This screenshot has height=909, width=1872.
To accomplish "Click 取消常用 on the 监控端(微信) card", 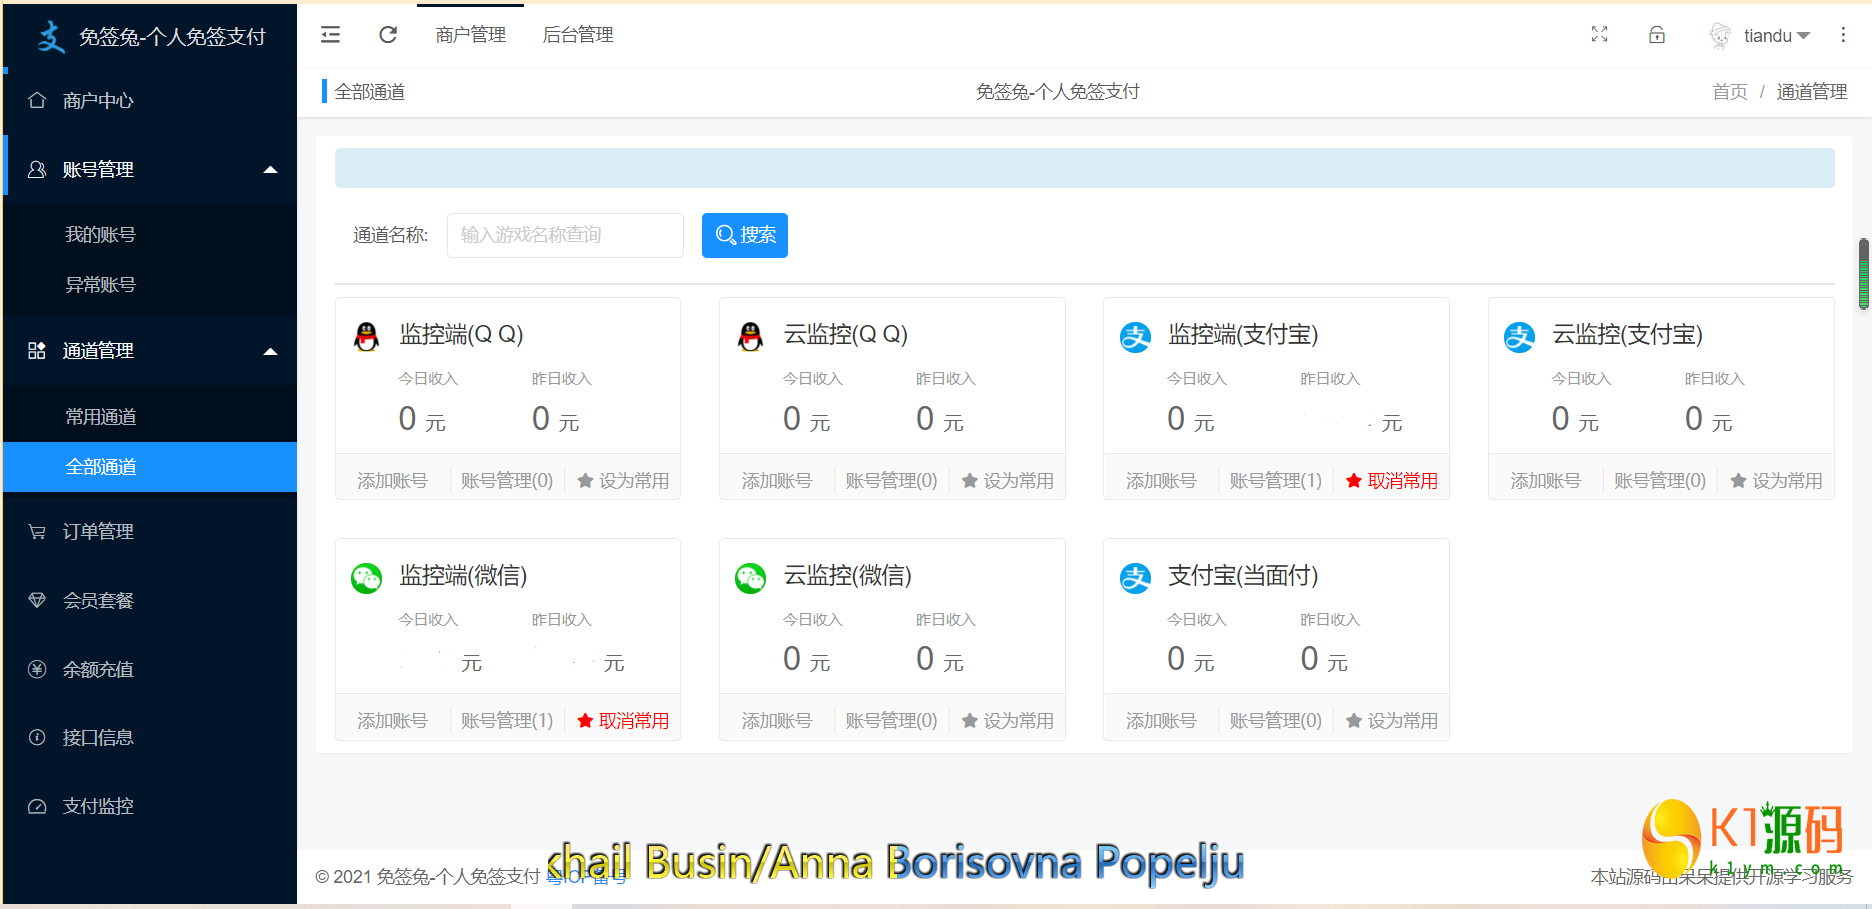I will click(x=622, y=720).
